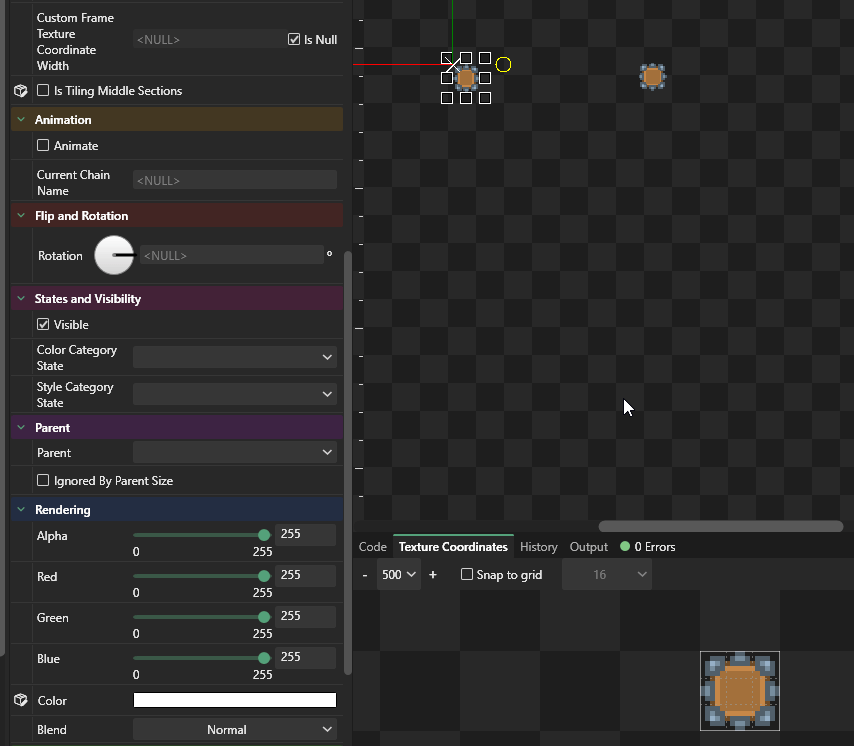Click the Alpha slider handle
Image resolution: width=854 pixels, height=746 pixels.
tap(264, 536)
